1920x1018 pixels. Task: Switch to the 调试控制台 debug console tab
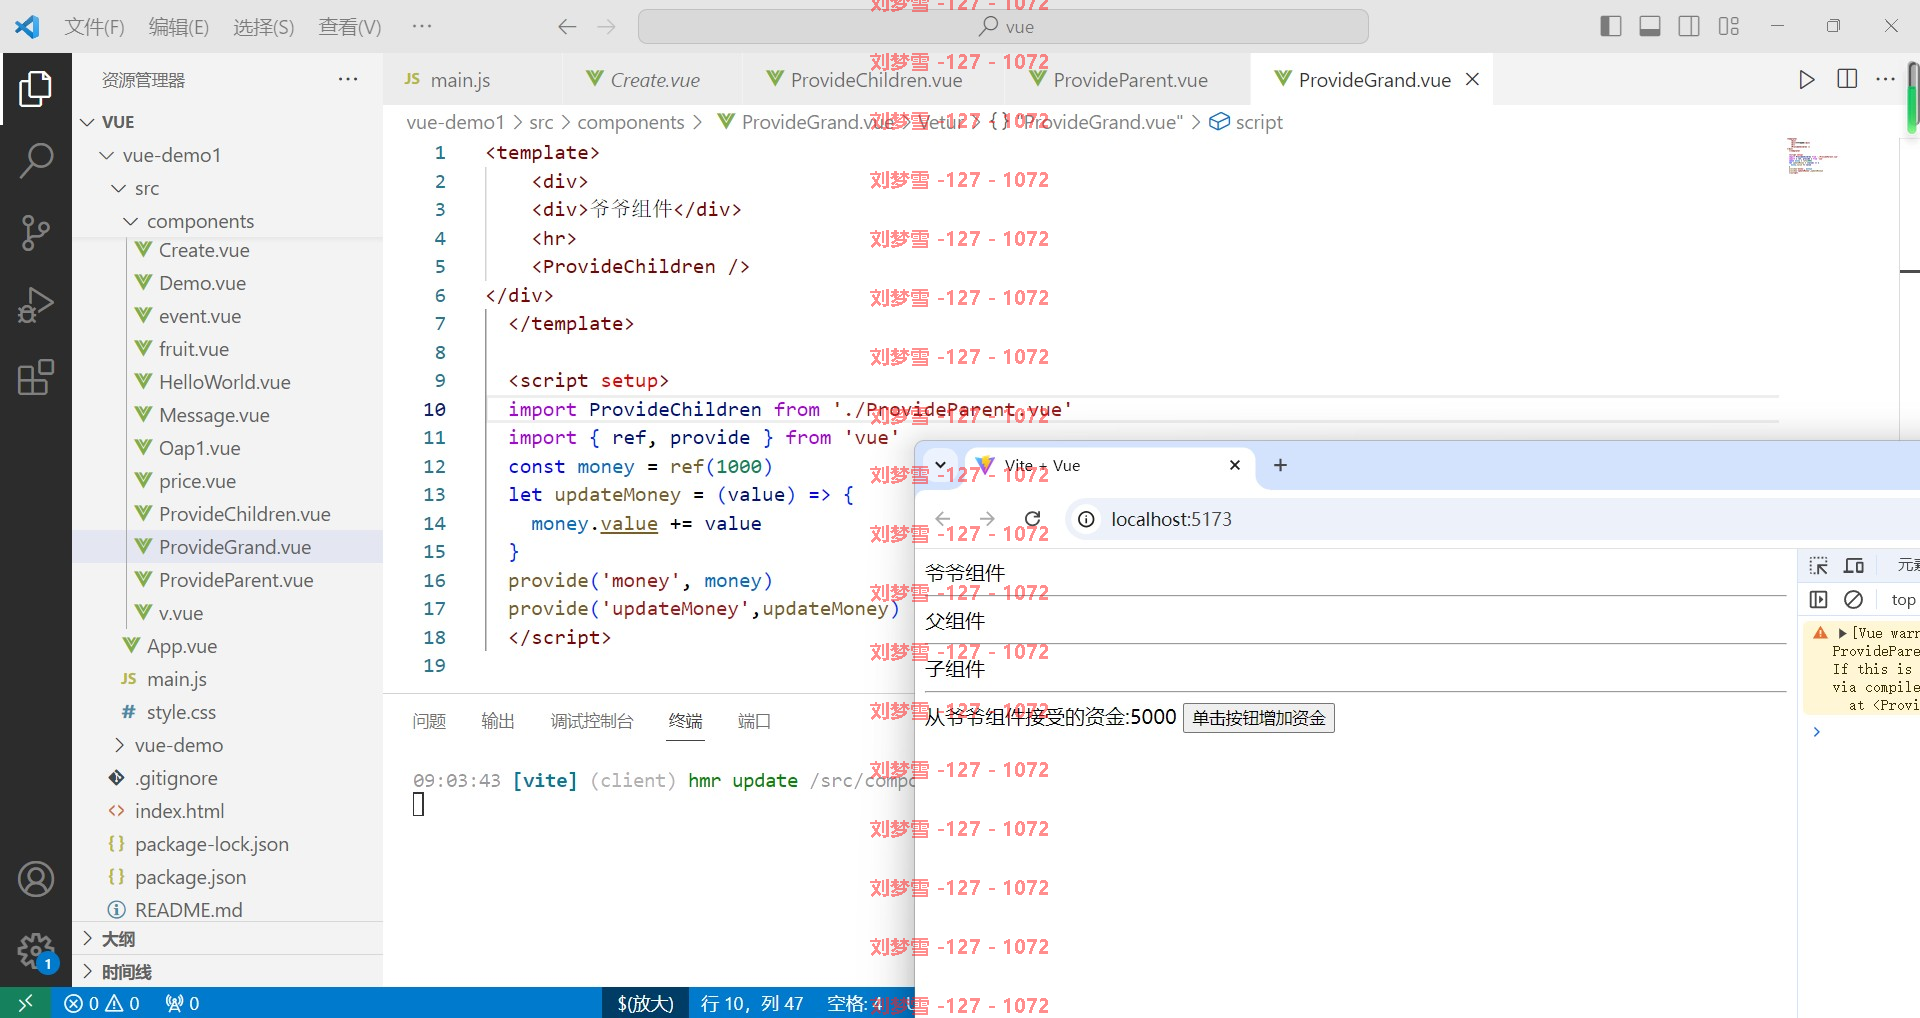coord(592,721)
